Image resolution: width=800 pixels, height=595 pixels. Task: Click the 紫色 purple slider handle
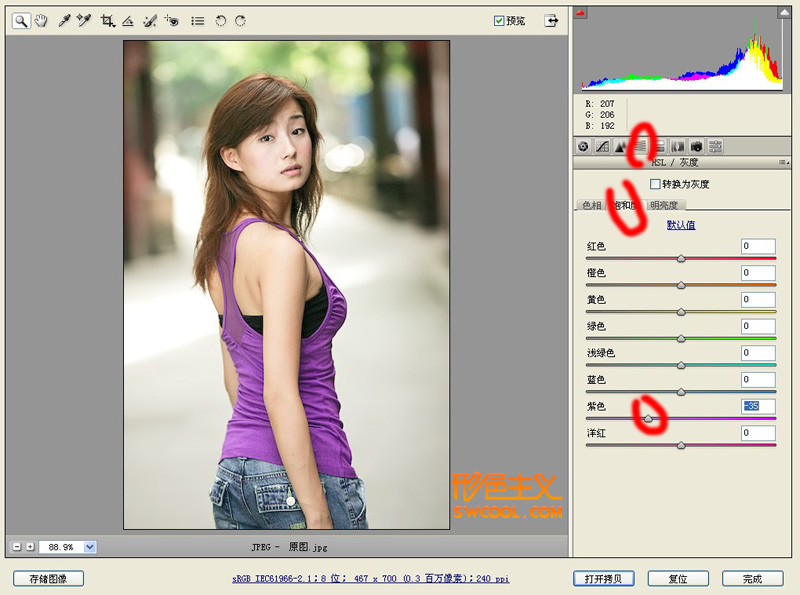pyautogui.click(x=648, y=418)
